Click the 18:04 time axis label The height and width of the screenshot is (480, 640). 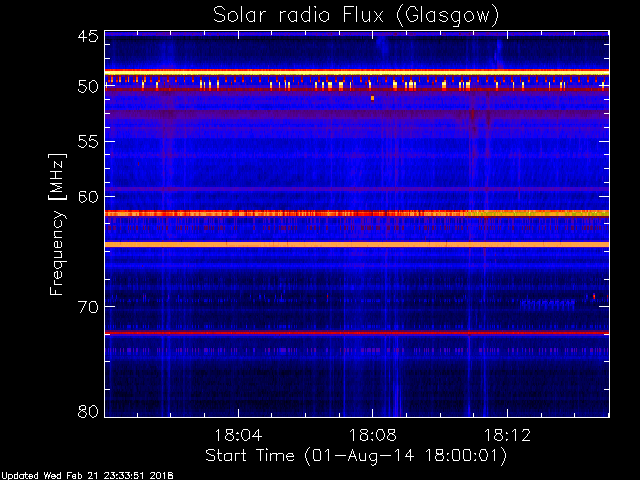click(x=238, y=435)
